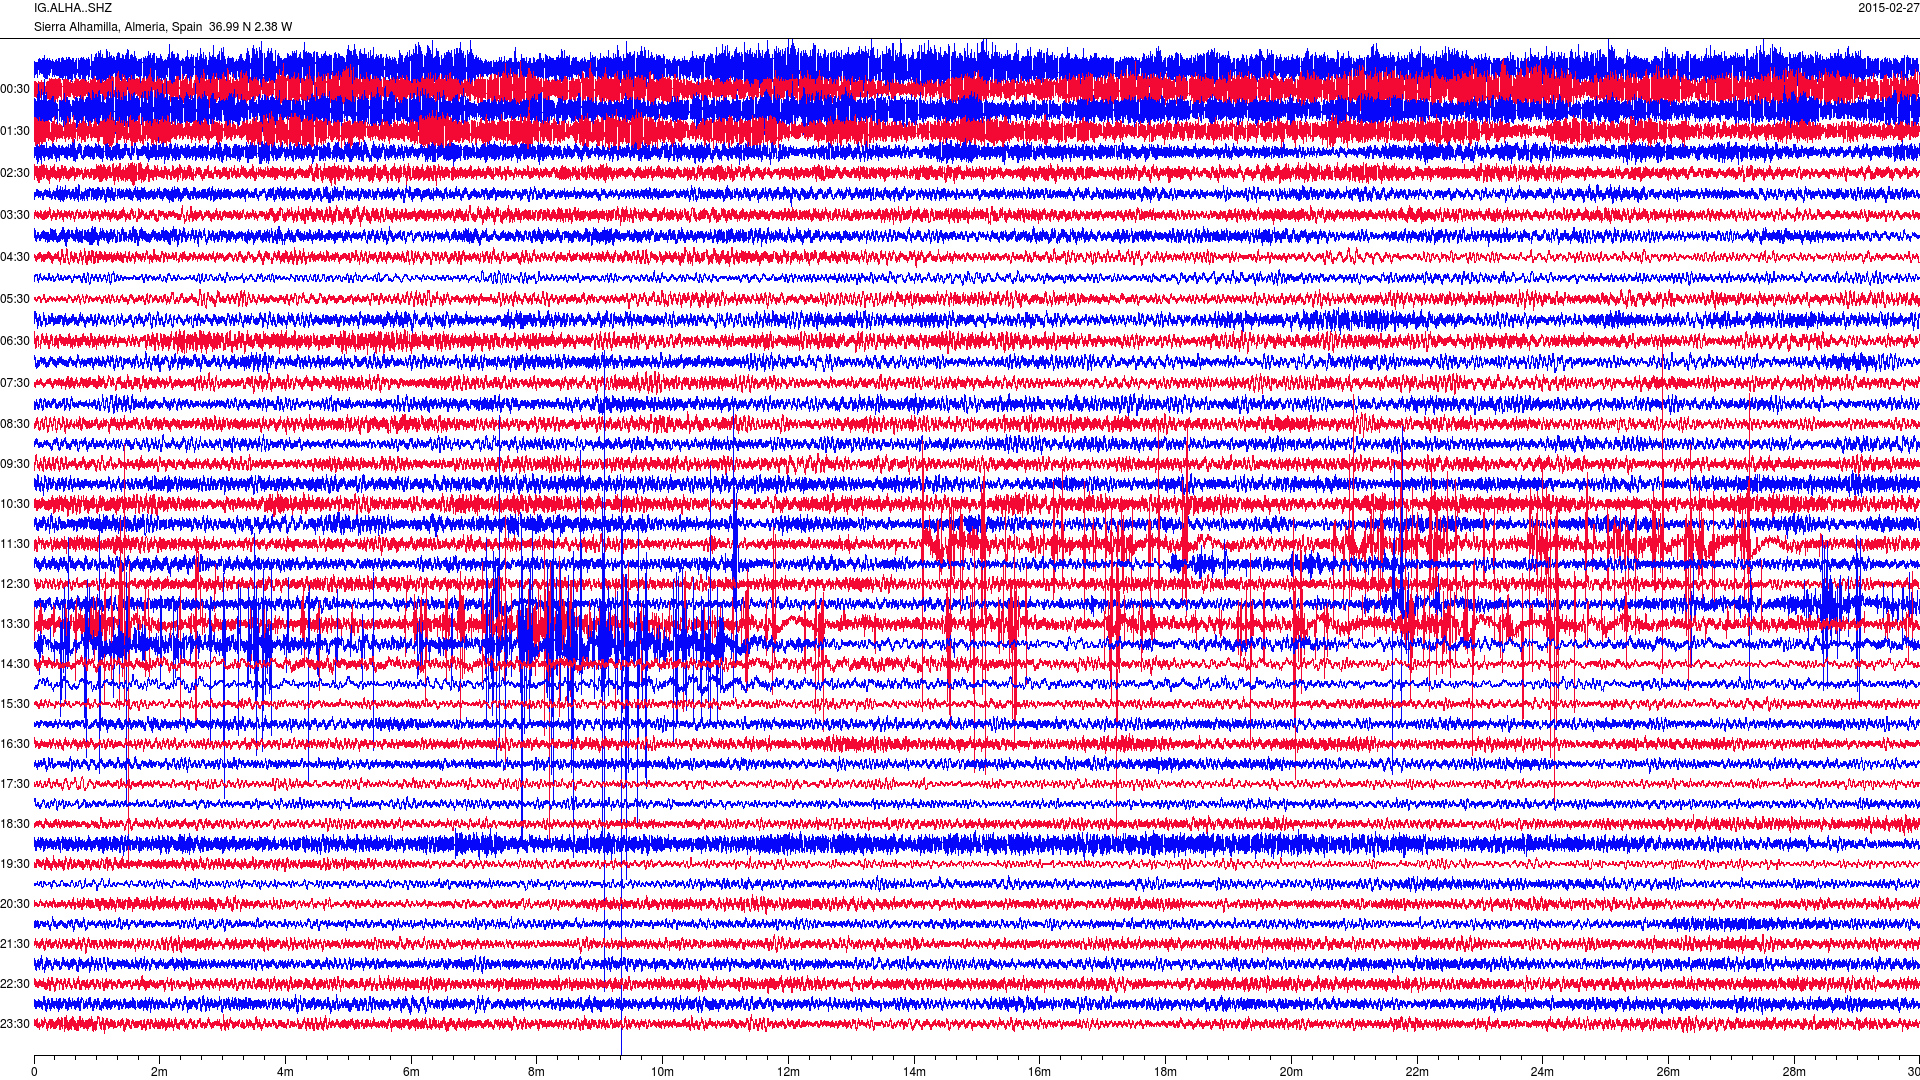Screen dimensions: 1920x1080
Task: Click the 10m tick on time axis
Action: [x=662, y=1072]
